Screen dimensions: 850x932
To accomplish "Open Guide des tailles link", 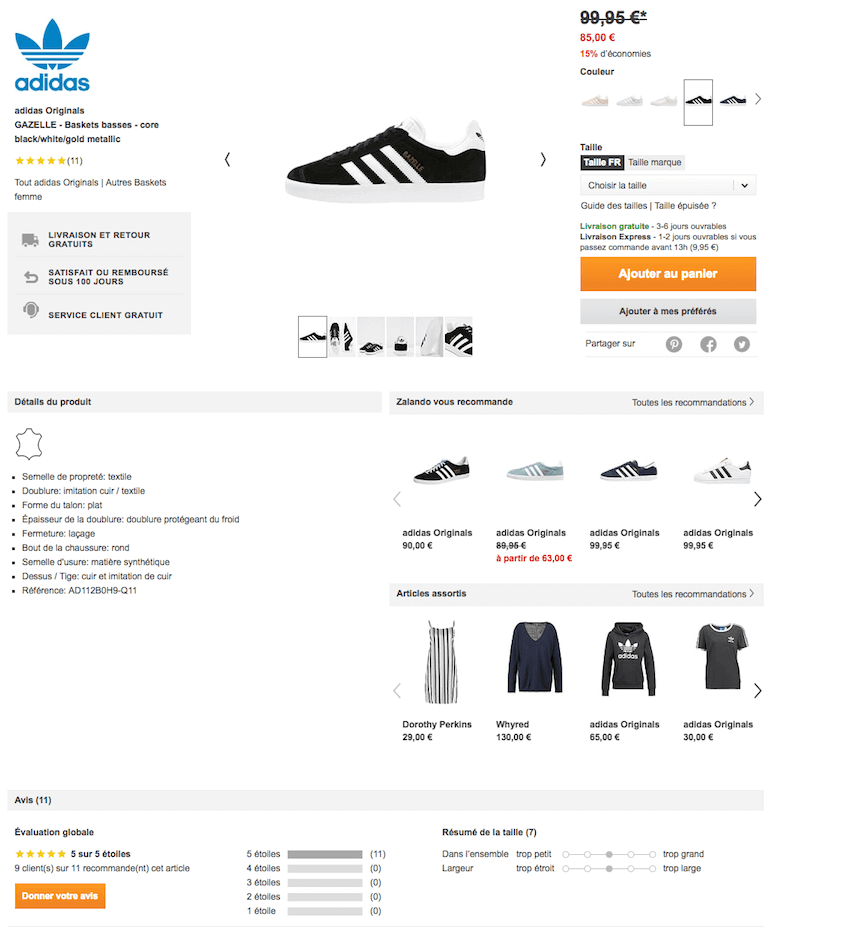I will (x=613, y=206).
